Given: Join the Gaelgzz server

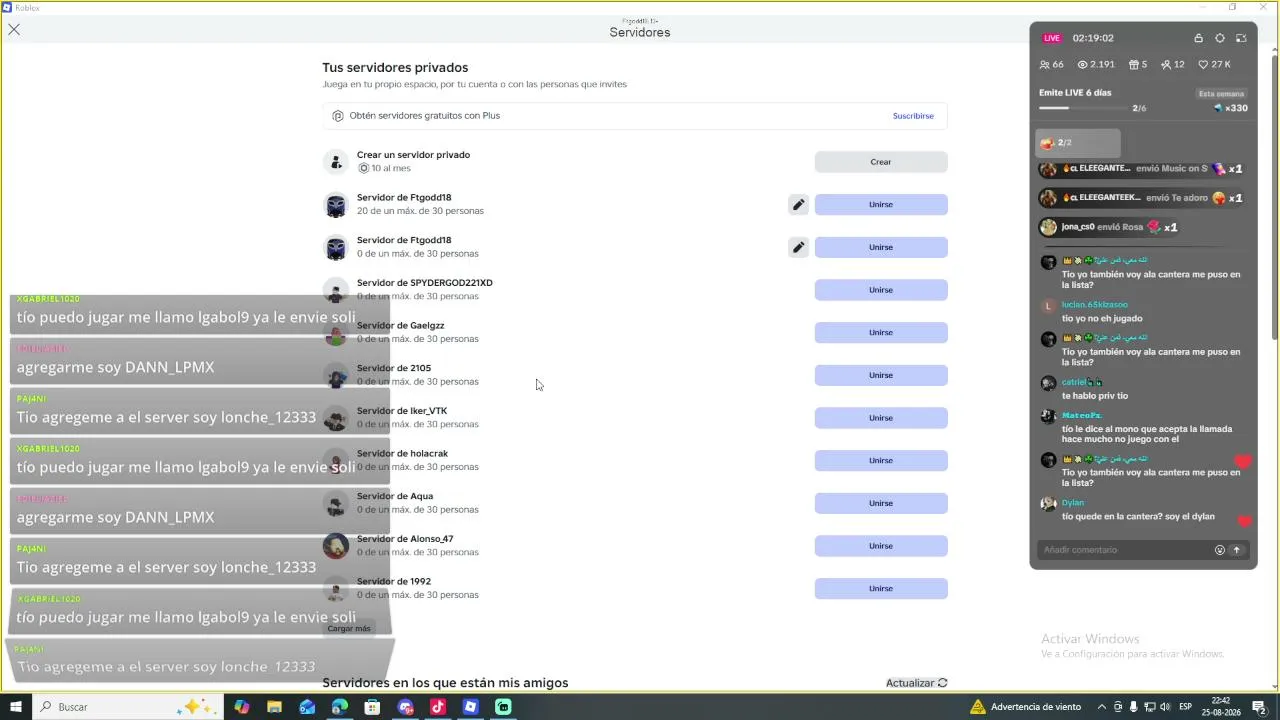Looking at the screenshot, I should click(881, 333).
